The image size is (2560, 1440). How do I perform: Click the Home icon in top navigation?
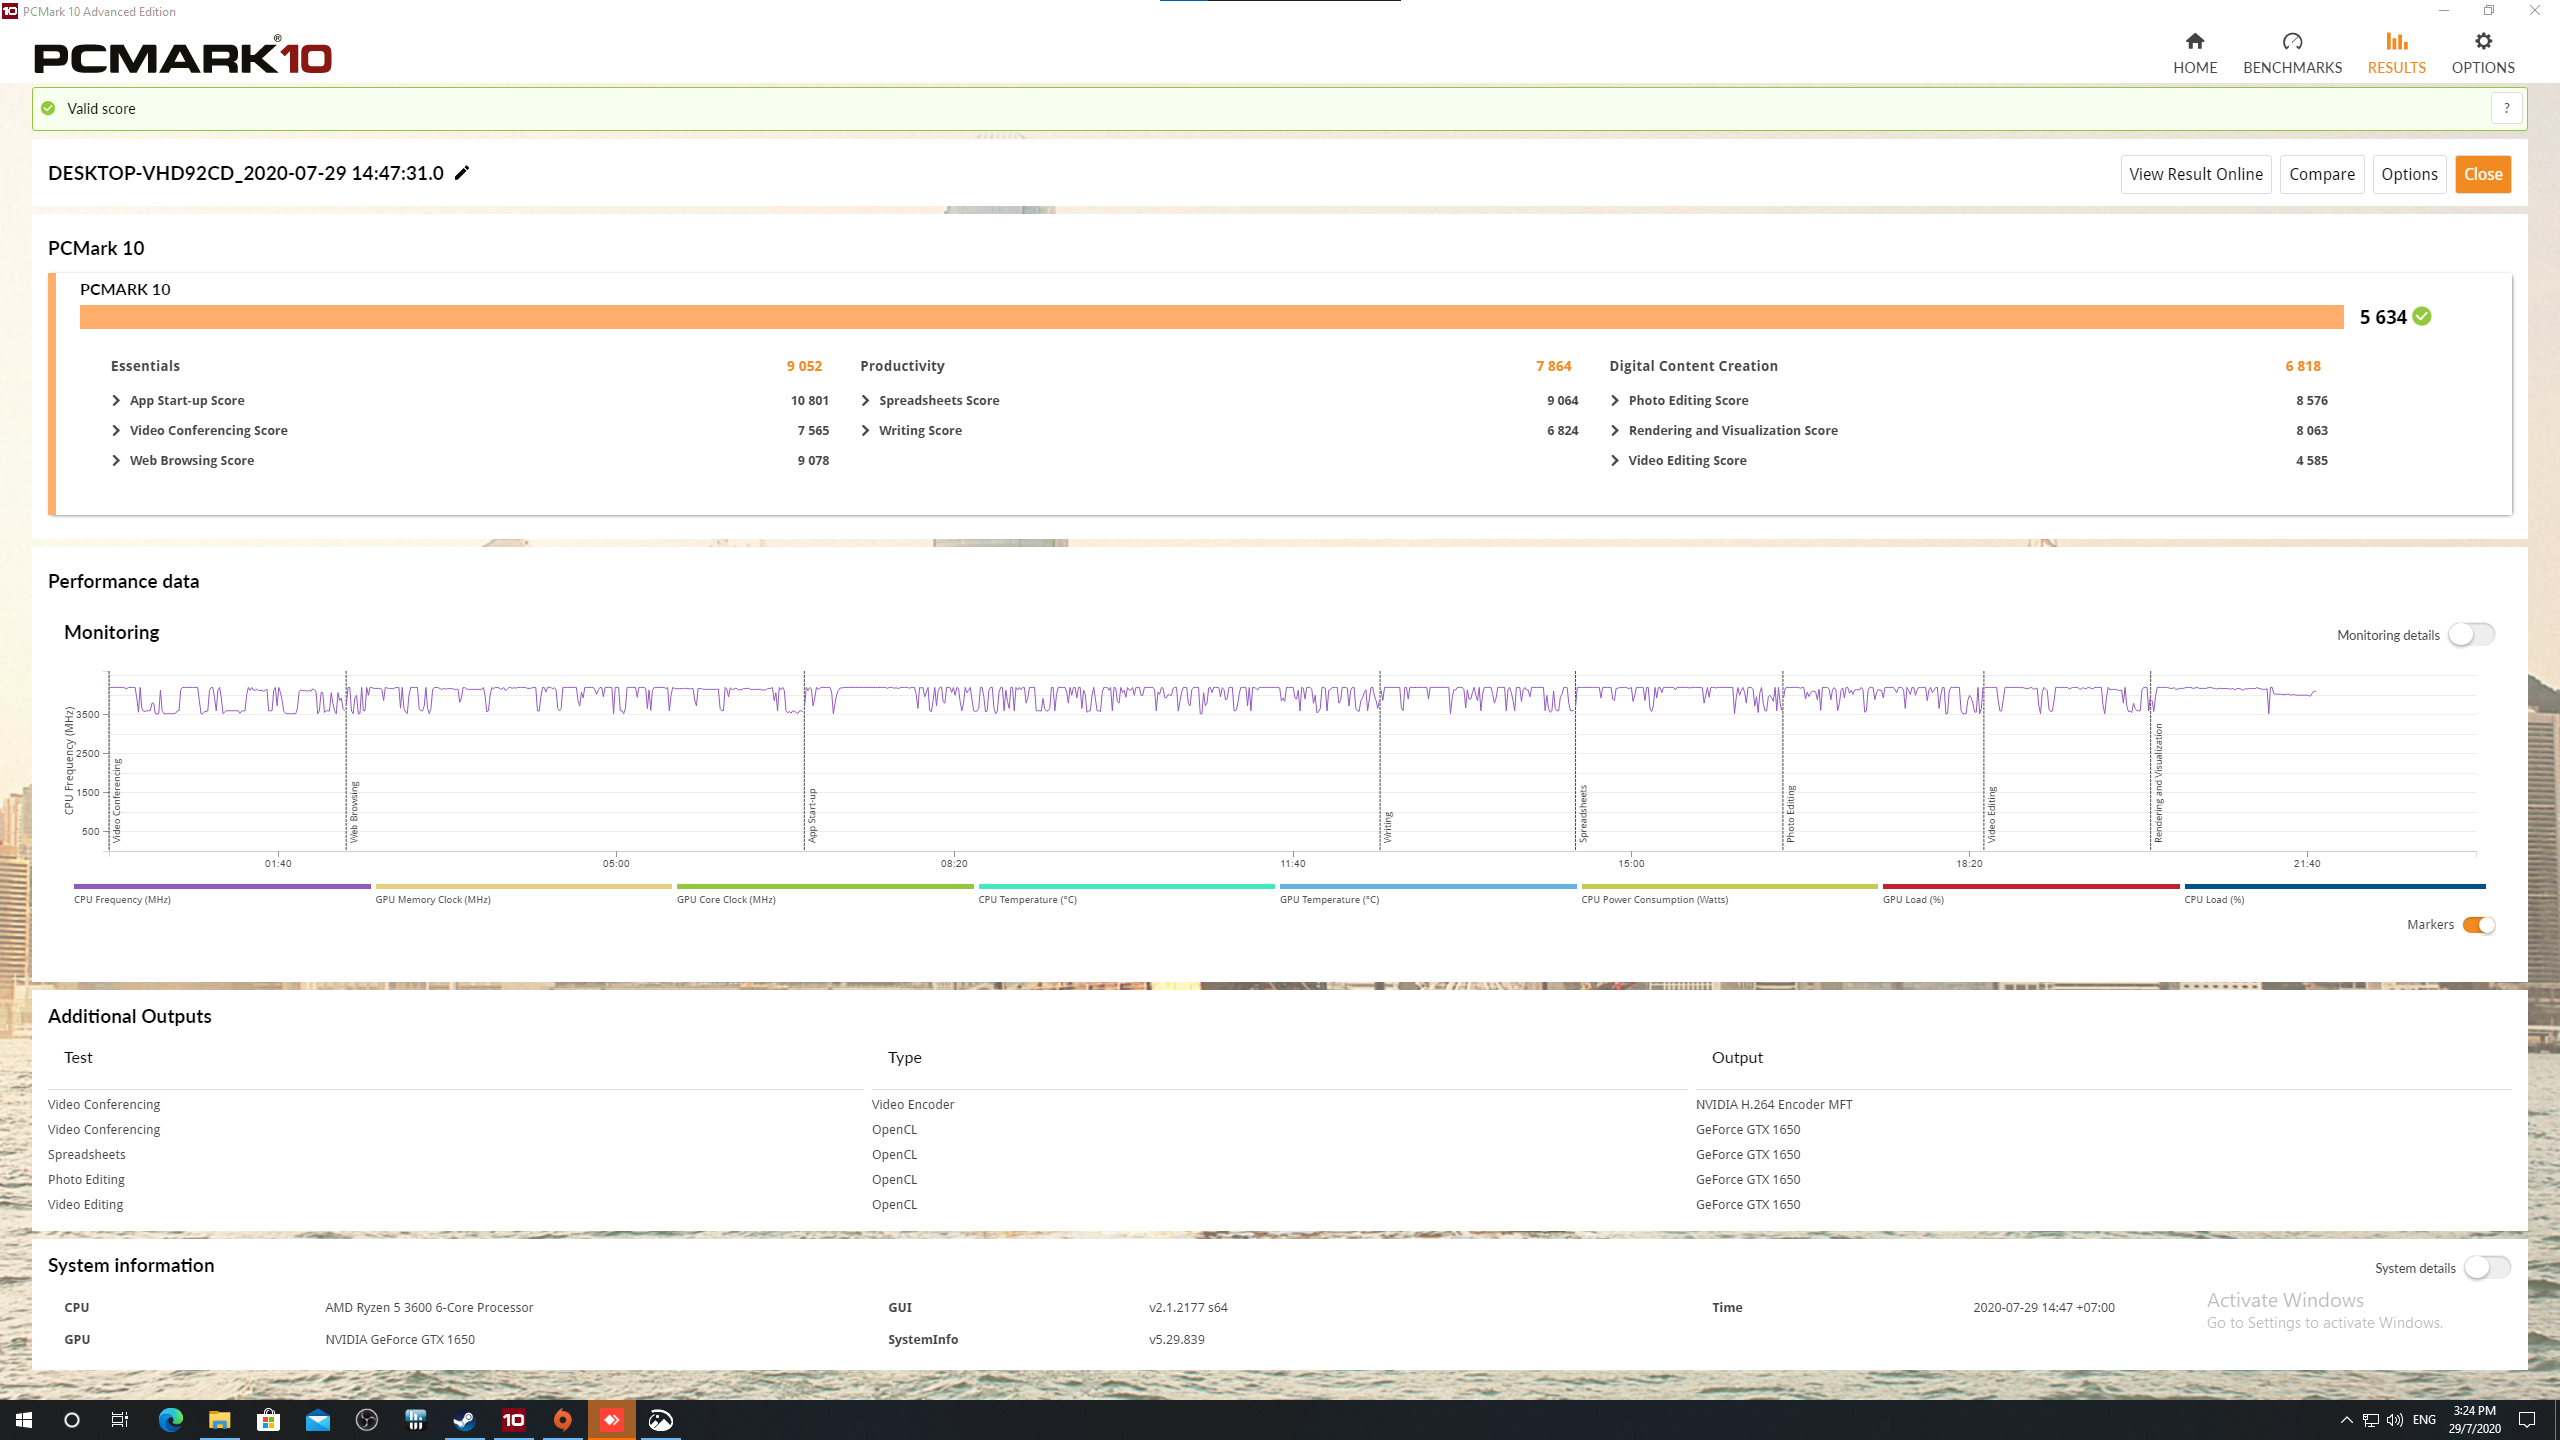(x=2194, y=42)
